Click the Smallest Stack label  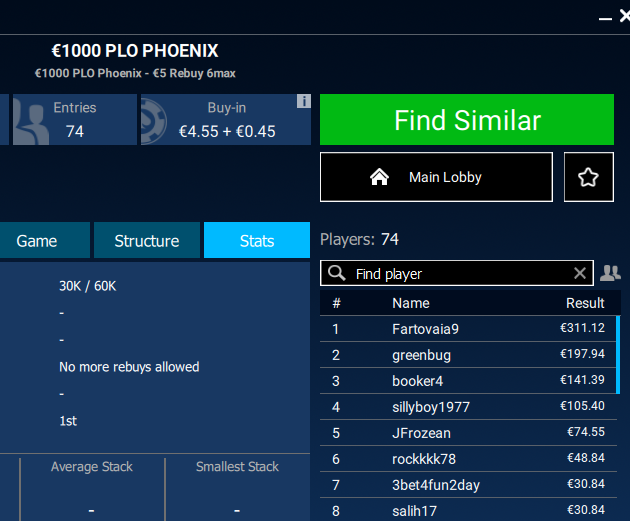click(237, 466)
